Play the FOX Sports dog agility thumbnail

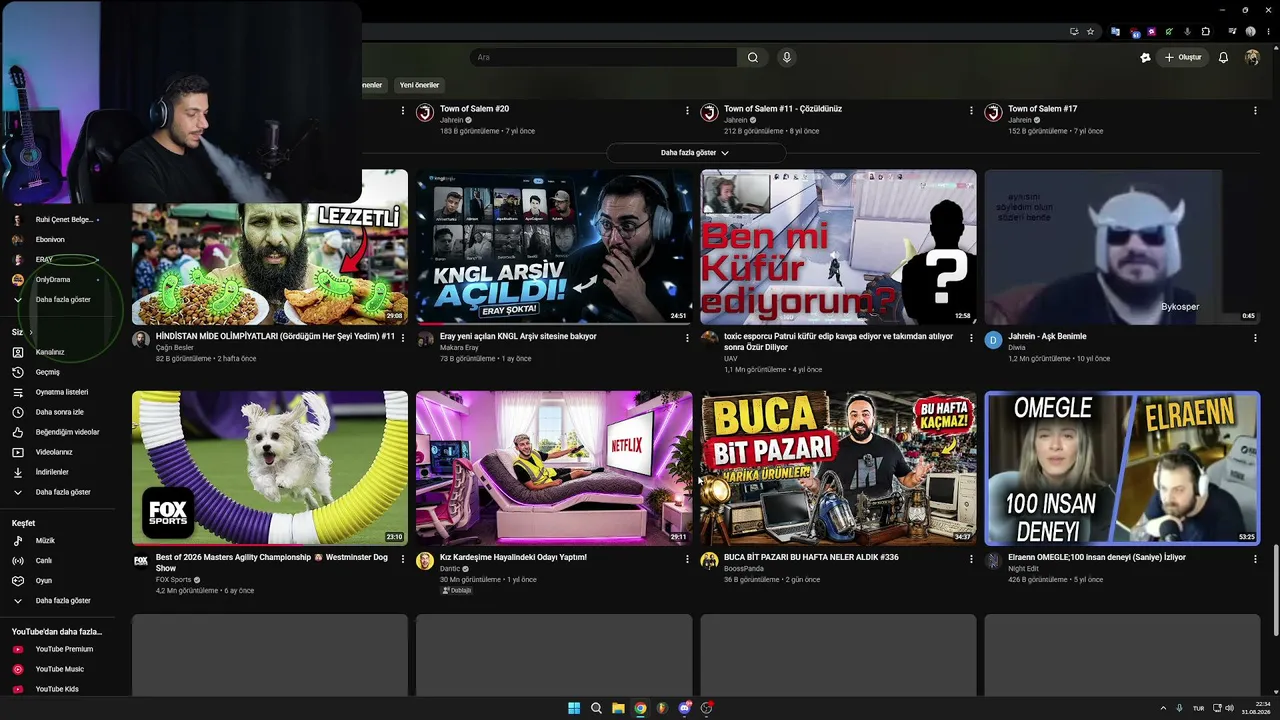[270, 468]
